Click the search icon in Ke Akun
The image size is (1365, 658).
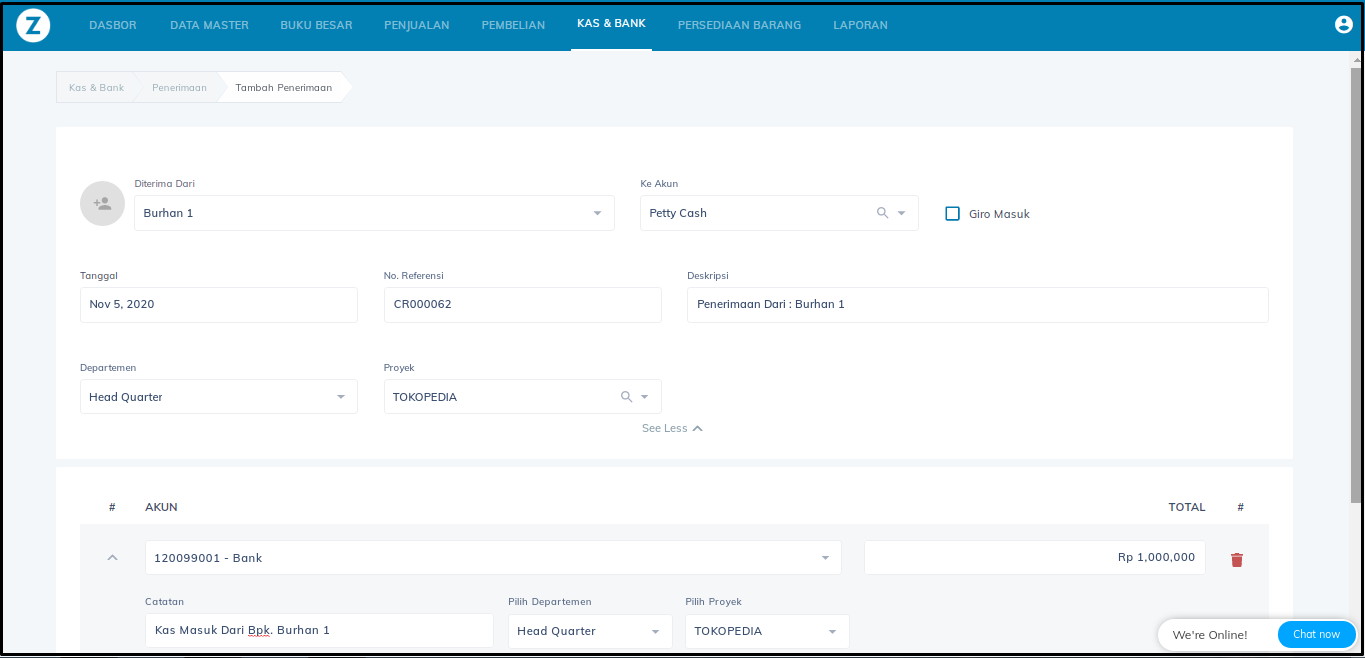[882, 213]
